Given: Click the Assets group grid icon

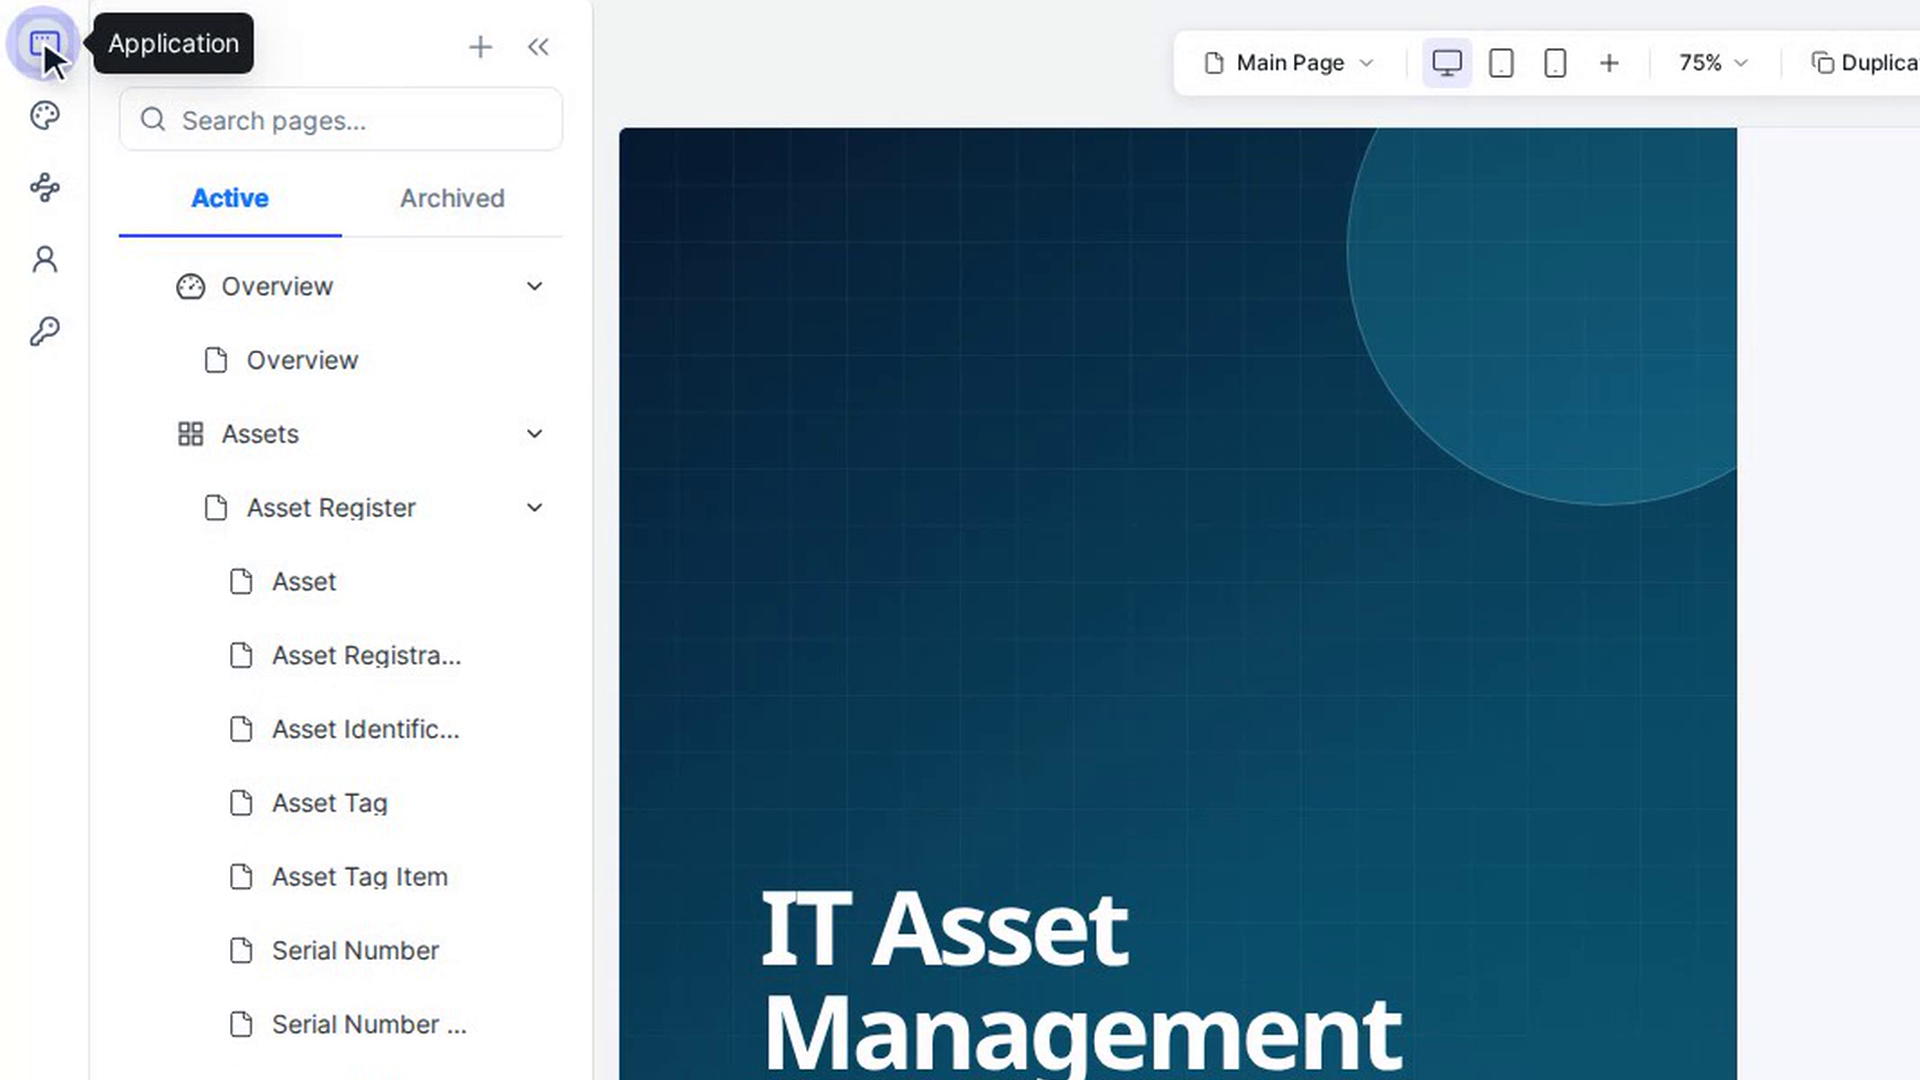Looking at the screenshot, I should point(190,434).
